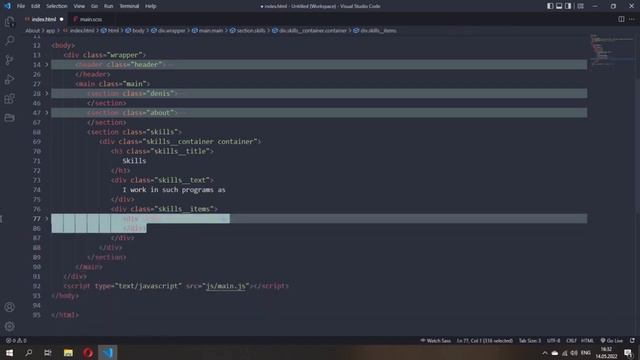Open the Selection menu
The width and height of the screenshot is (640, 360).
pos(56,6)
